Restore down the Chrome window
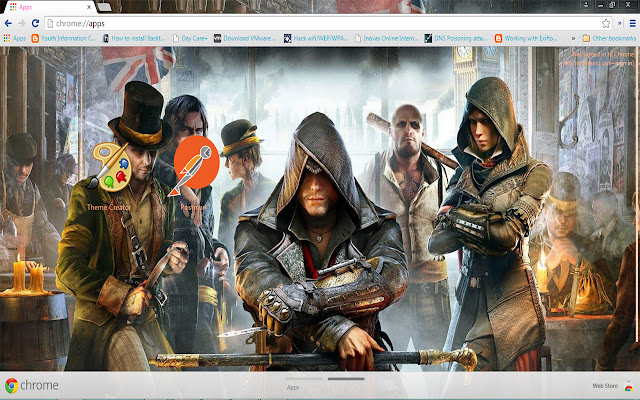The image size is (640, 400). point(612,5)
